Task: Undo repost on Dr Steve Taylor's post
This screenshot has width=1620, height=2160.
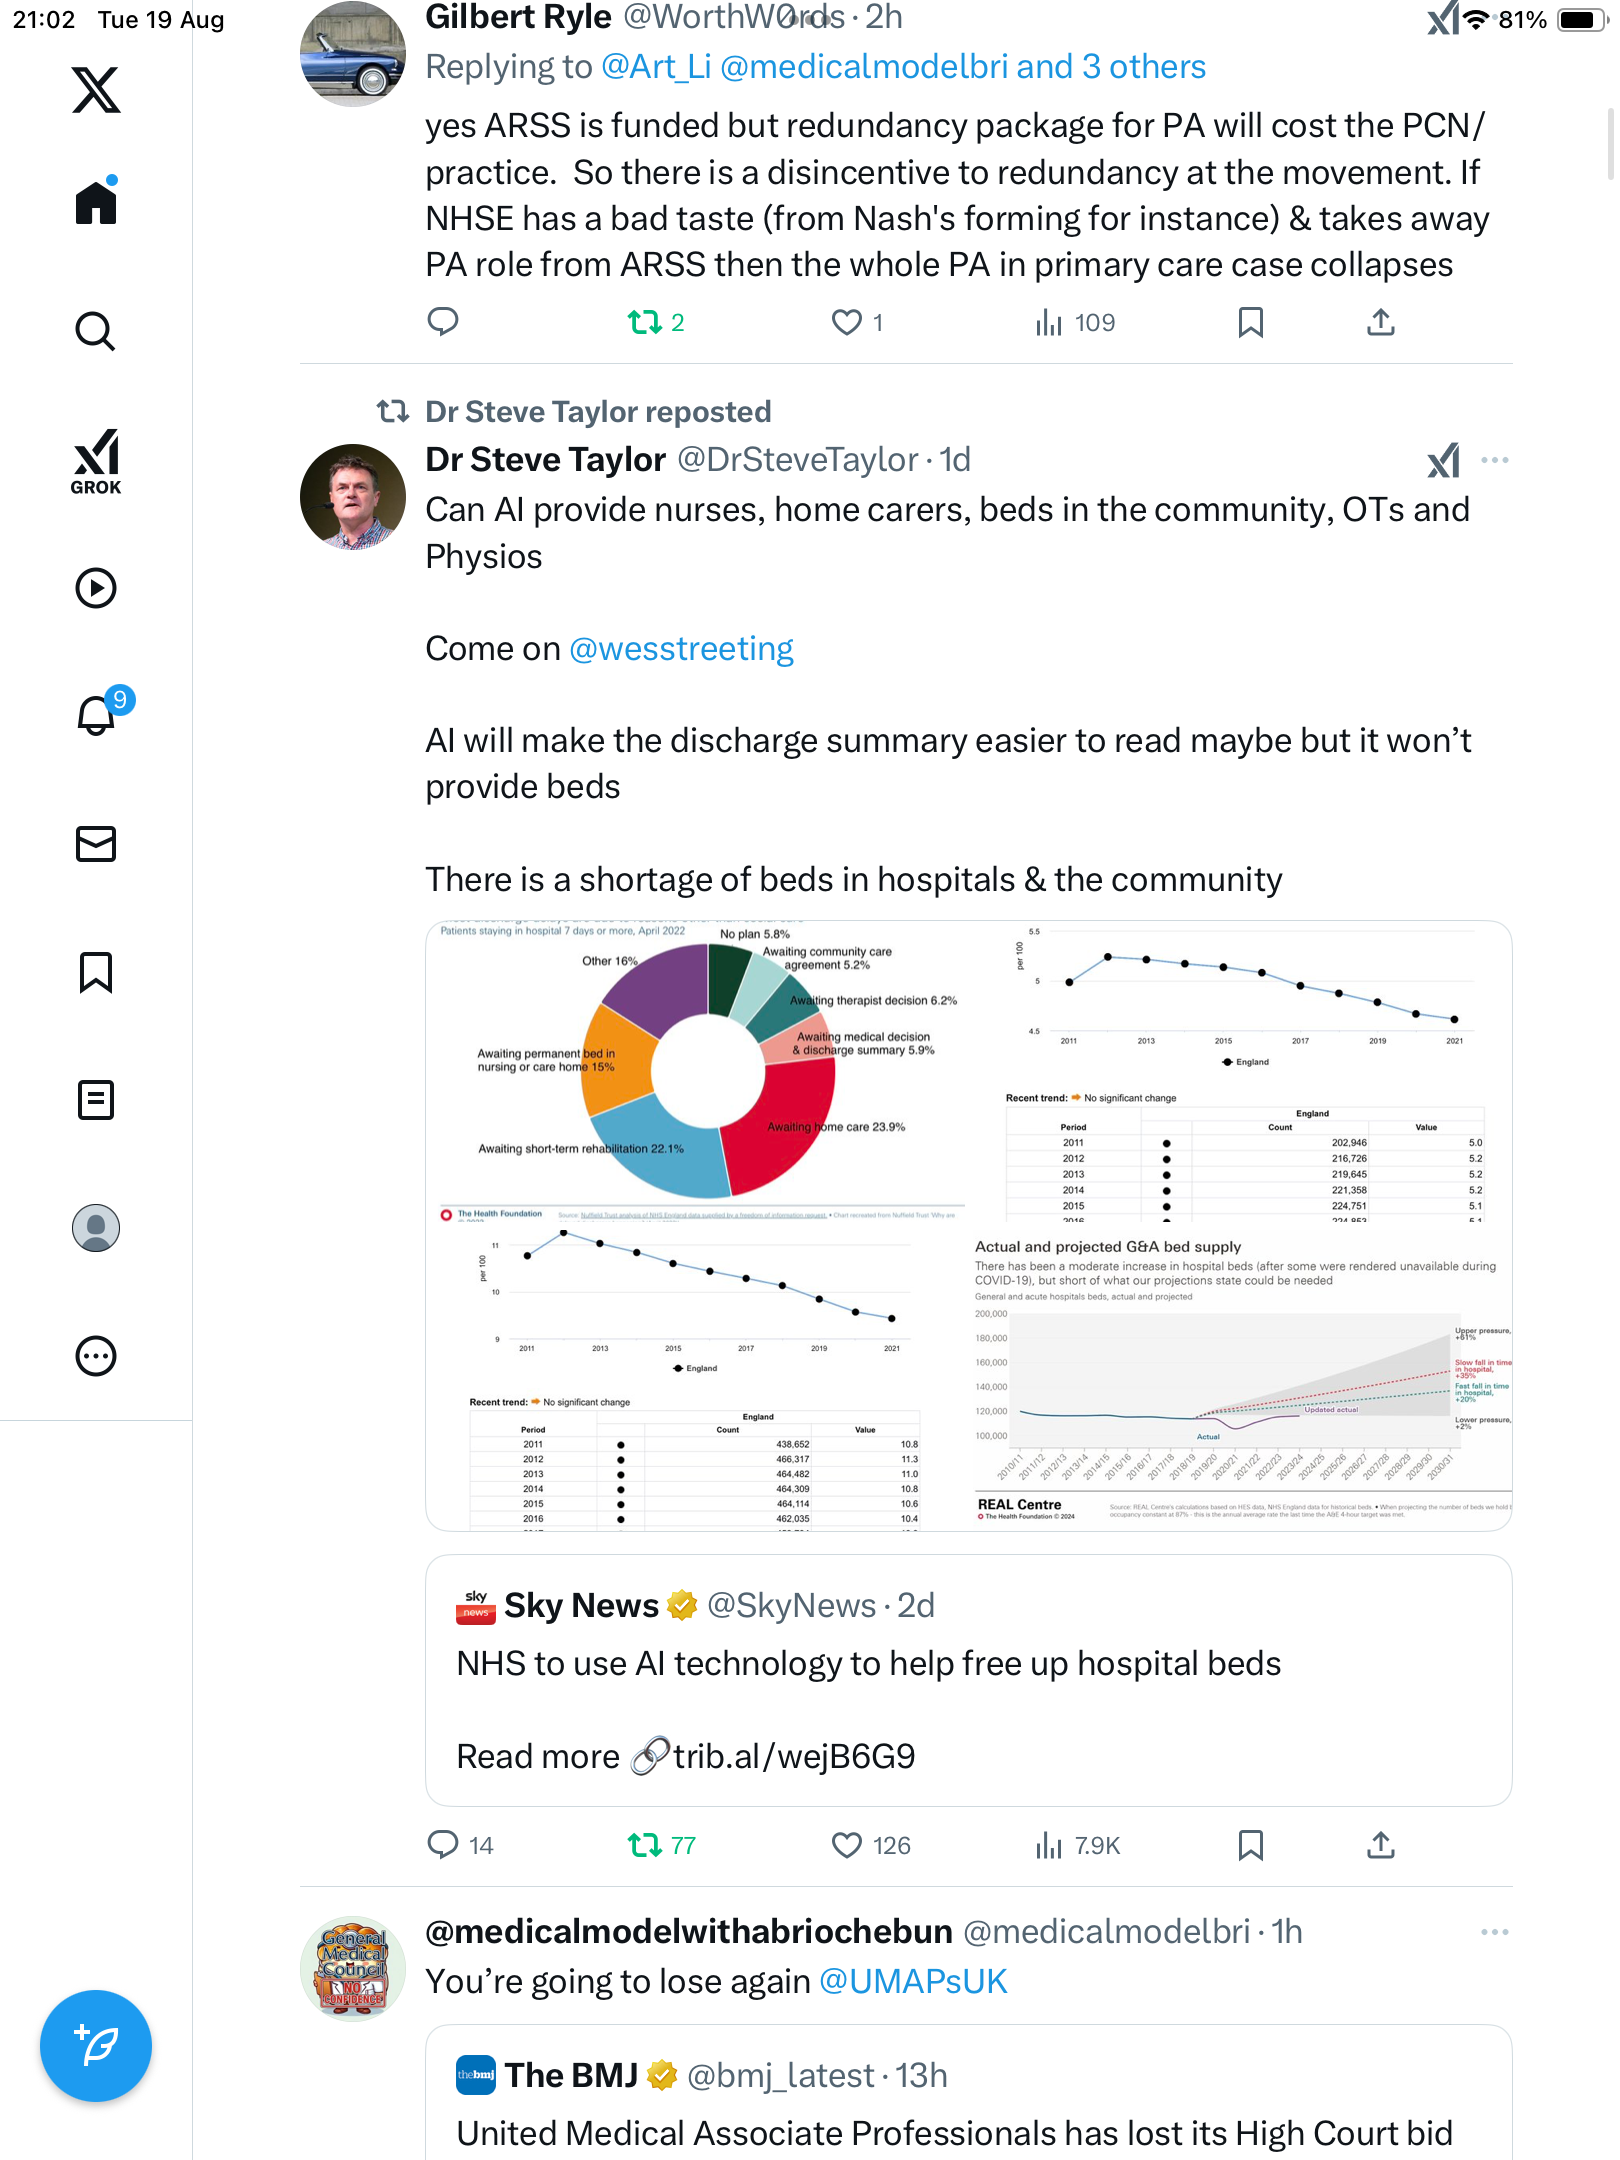Action: [645, 1845]
